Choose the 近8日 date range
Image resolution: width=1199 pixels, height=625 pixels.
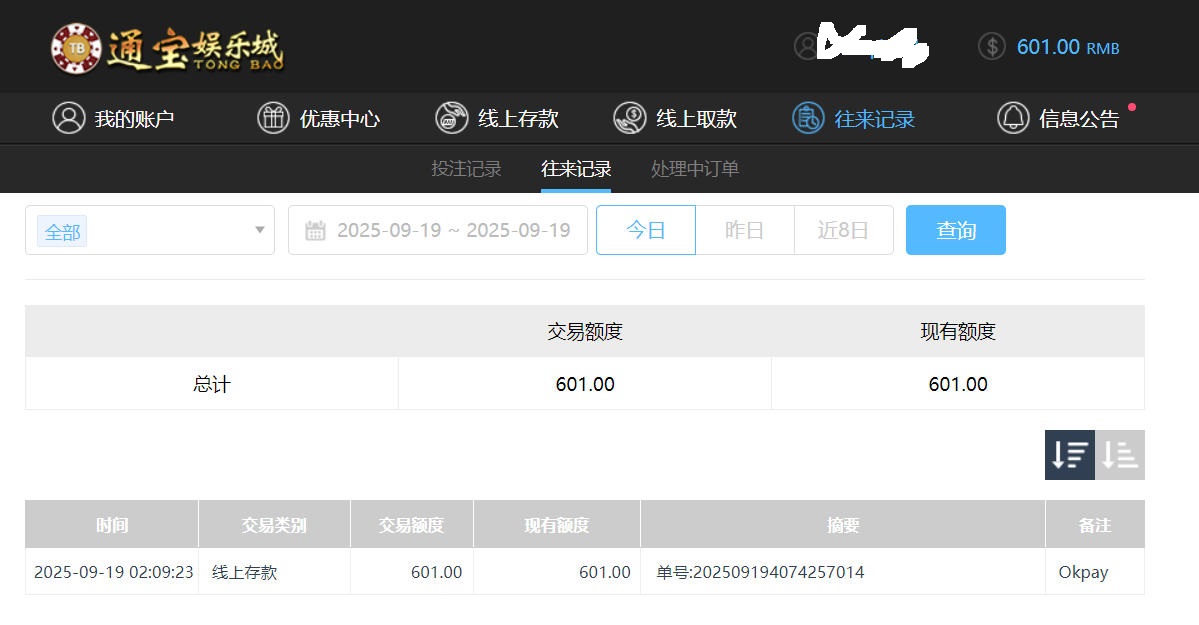click(843, 230)
